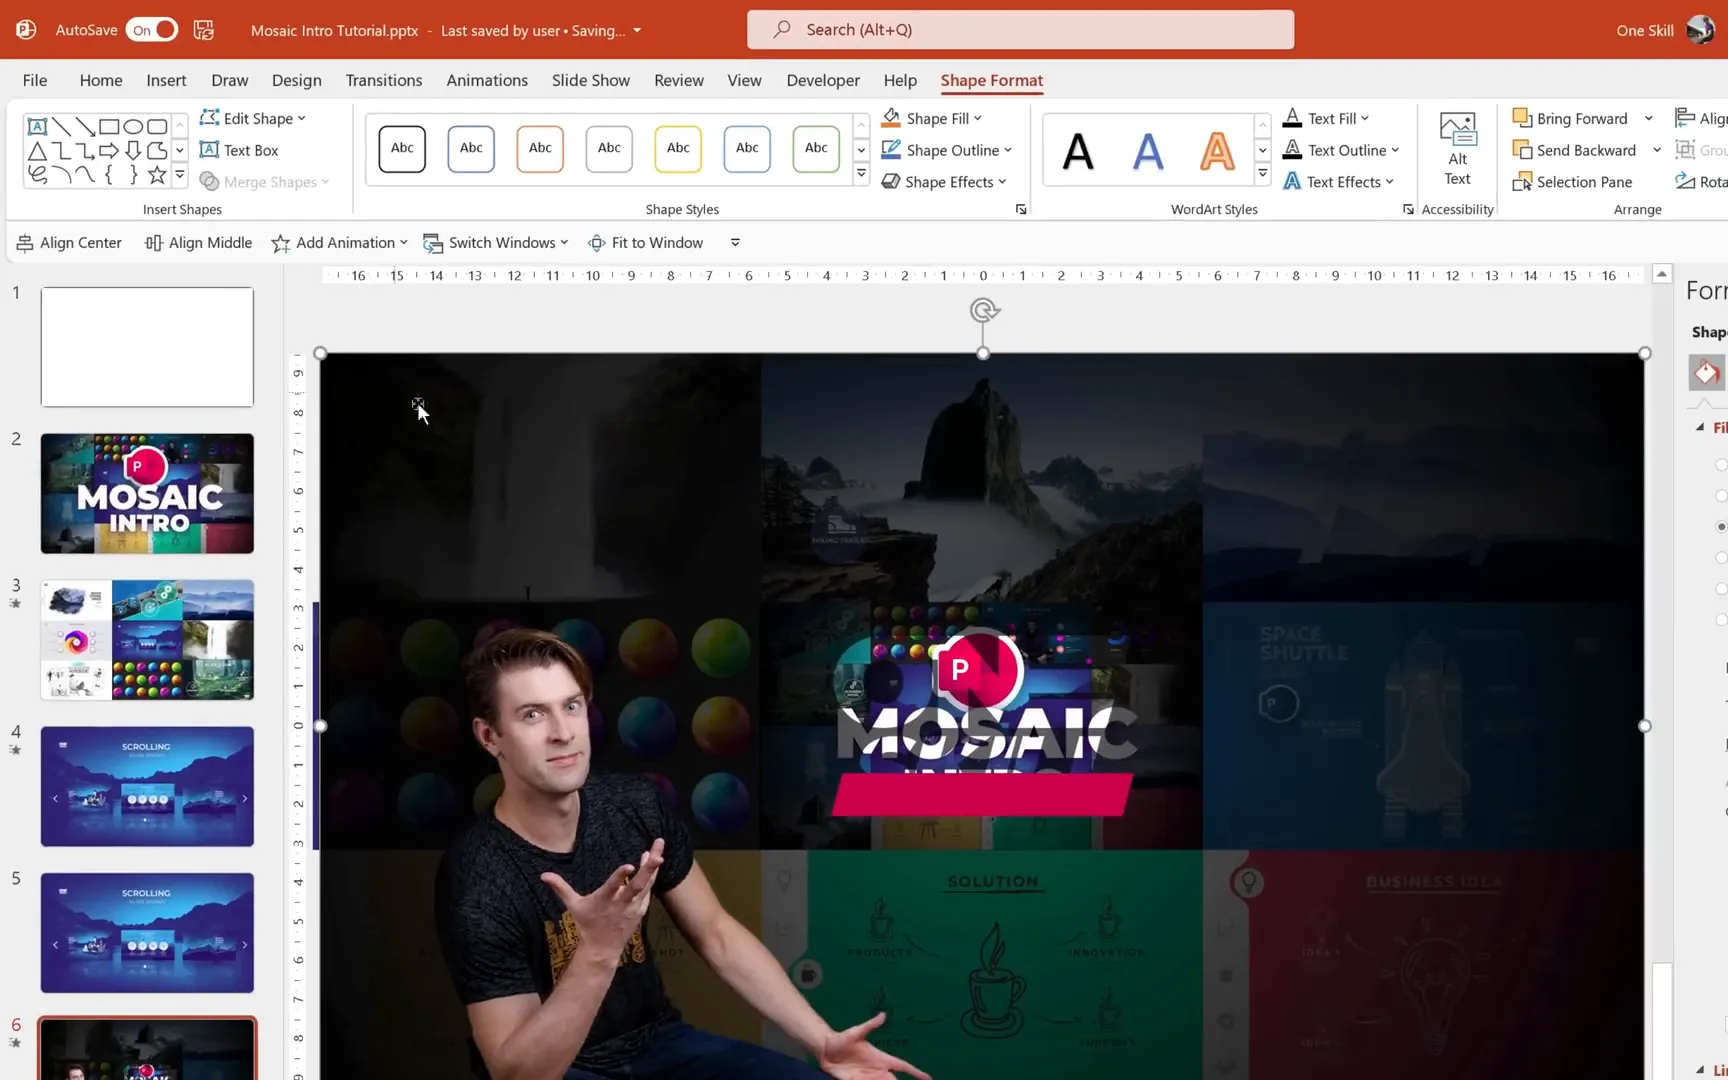Apply the orange WordArt A style

(x=1217, y=151)
